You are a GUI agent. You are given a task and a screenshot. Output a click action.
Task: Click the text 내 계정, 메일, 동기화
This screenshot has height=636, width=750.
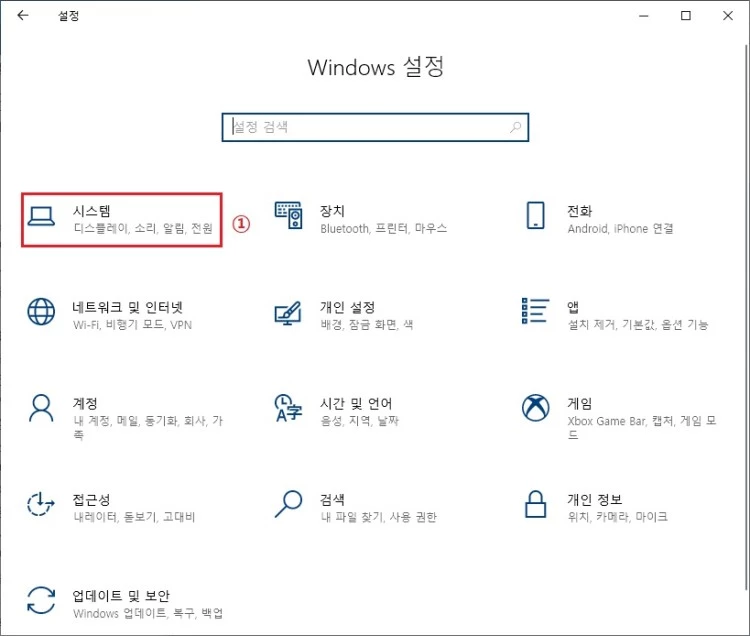[127, 421]
